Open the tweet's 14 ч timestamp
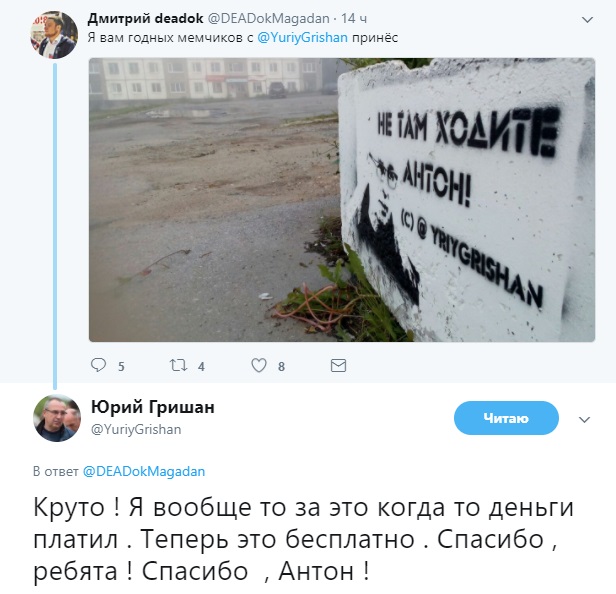Viewport: 616px width, 594px height. [354, 18]
